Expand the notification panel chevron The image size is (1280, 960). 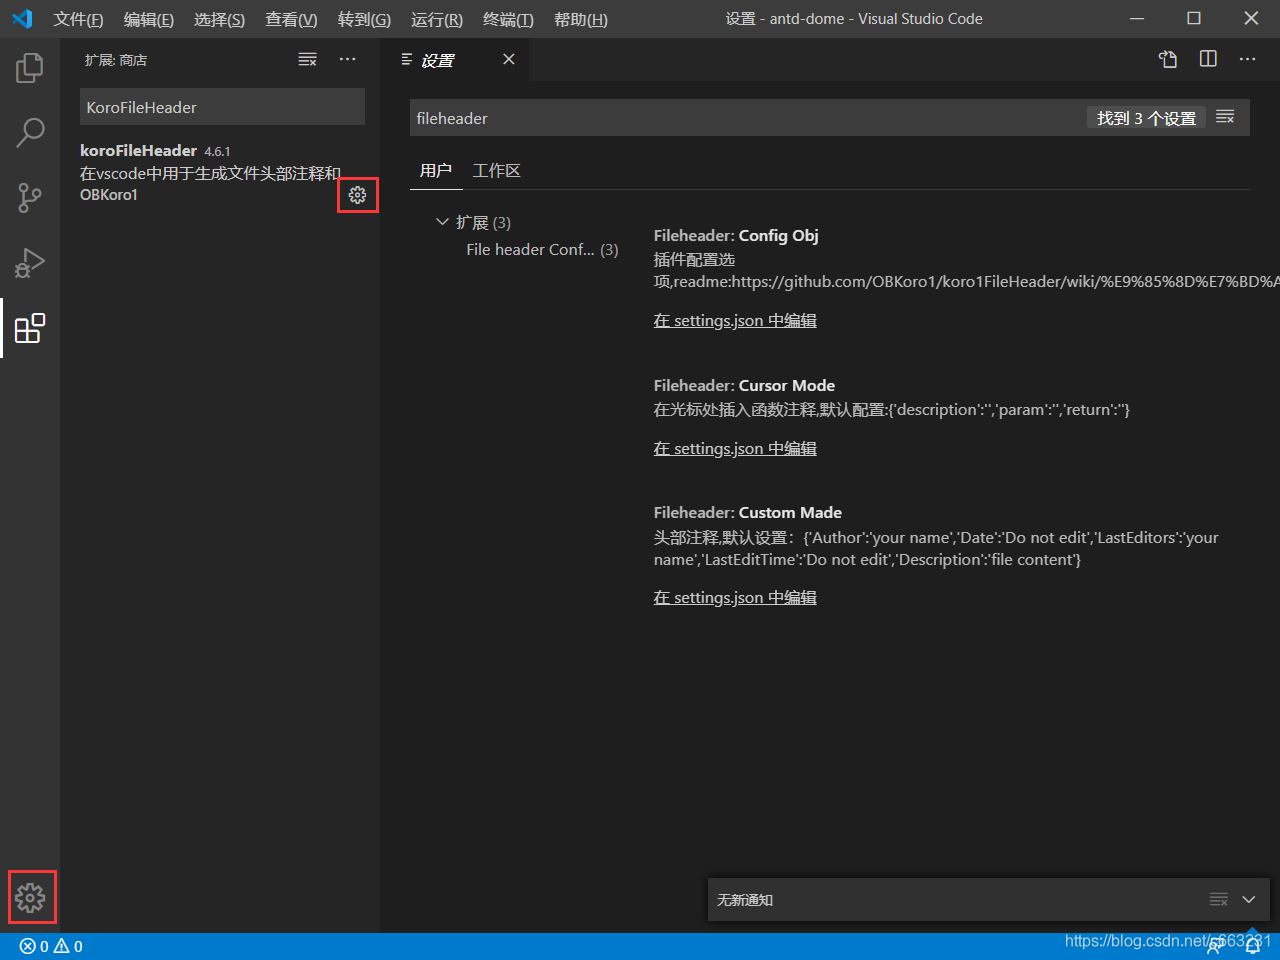1247,899
